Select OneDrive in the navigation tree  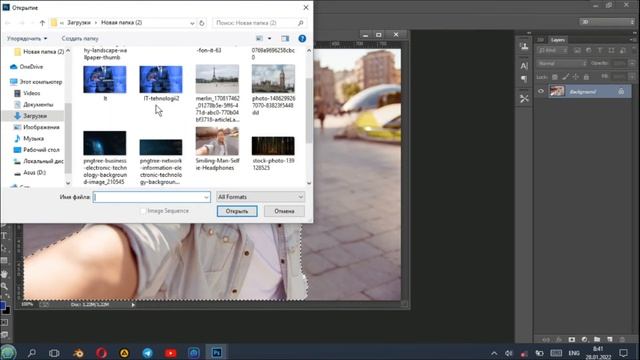click(31, 67)
